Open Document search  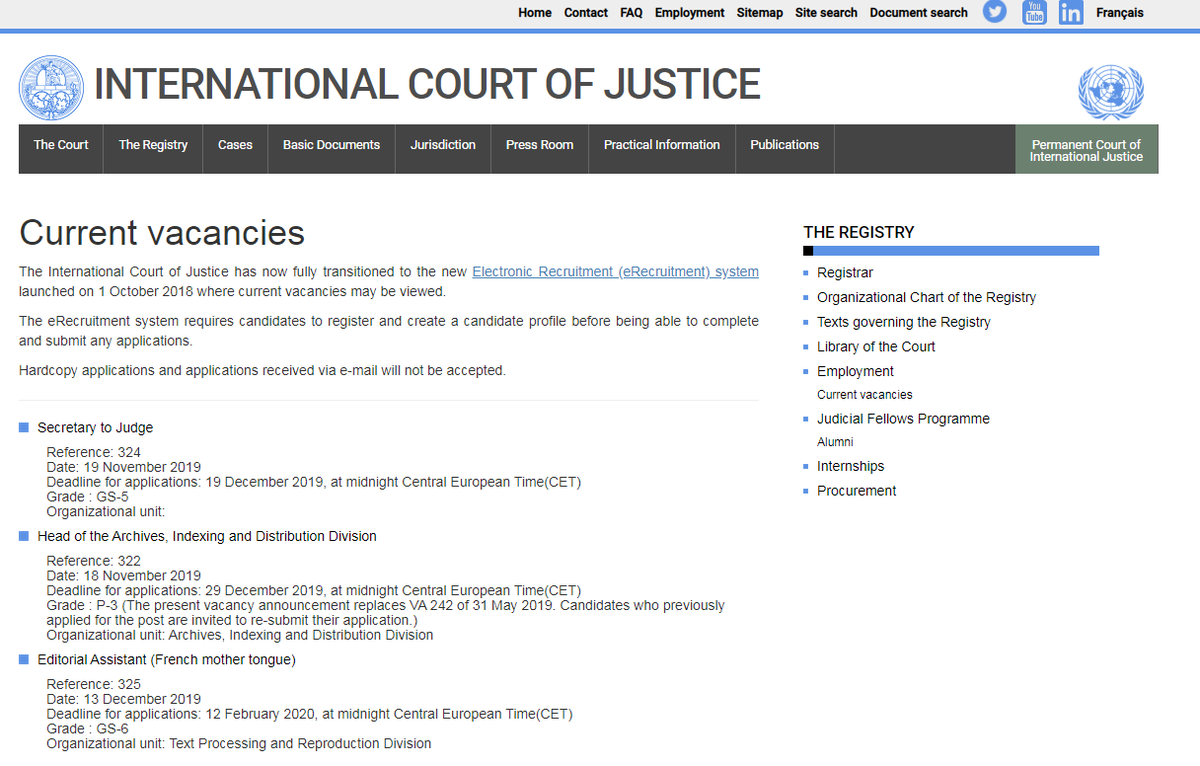(x=919, y=13)
